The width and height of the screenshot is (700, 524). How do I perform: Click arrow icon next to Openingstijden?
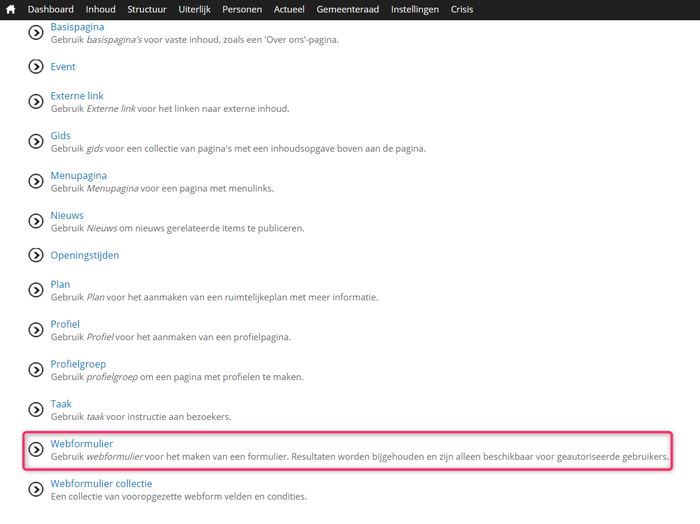(36, 255)
